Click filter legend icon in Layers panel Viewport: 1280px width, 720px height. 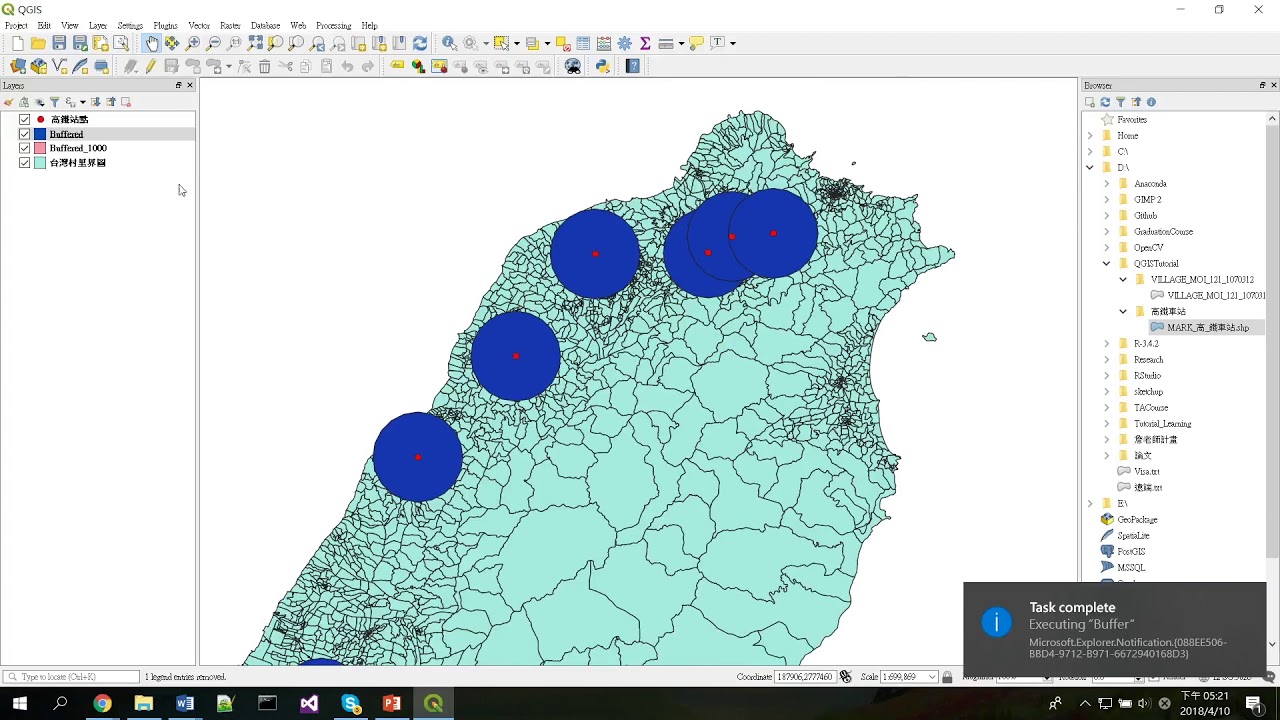[x=55, y=102]
